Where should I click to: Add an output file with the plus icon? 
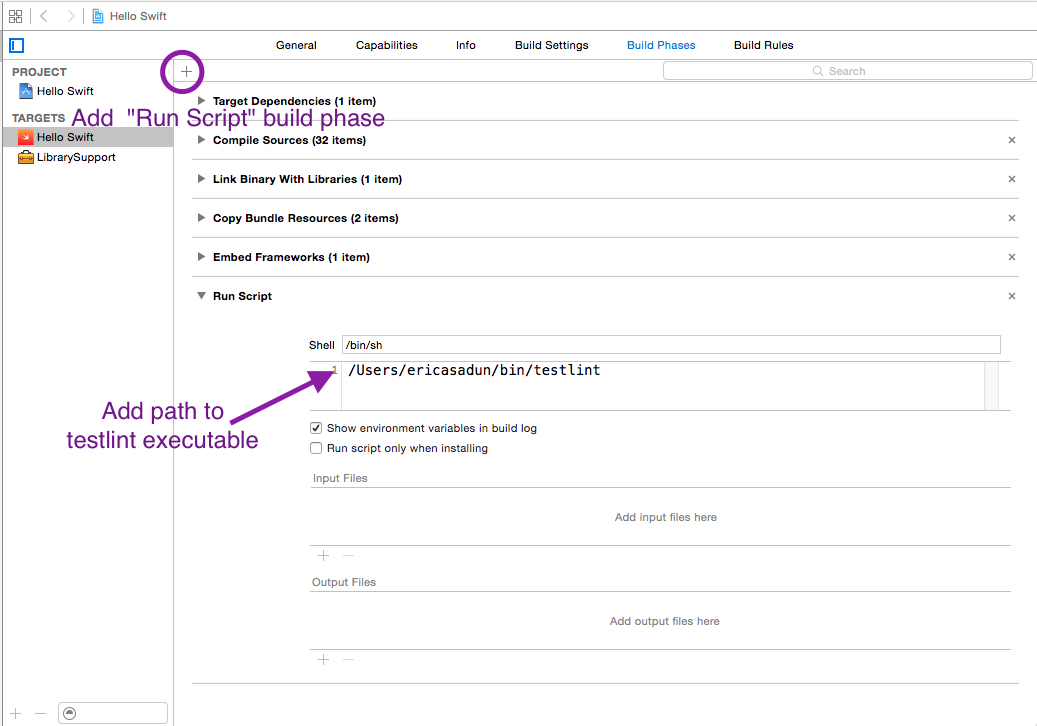pyautogui.click(x=323, y=659)
